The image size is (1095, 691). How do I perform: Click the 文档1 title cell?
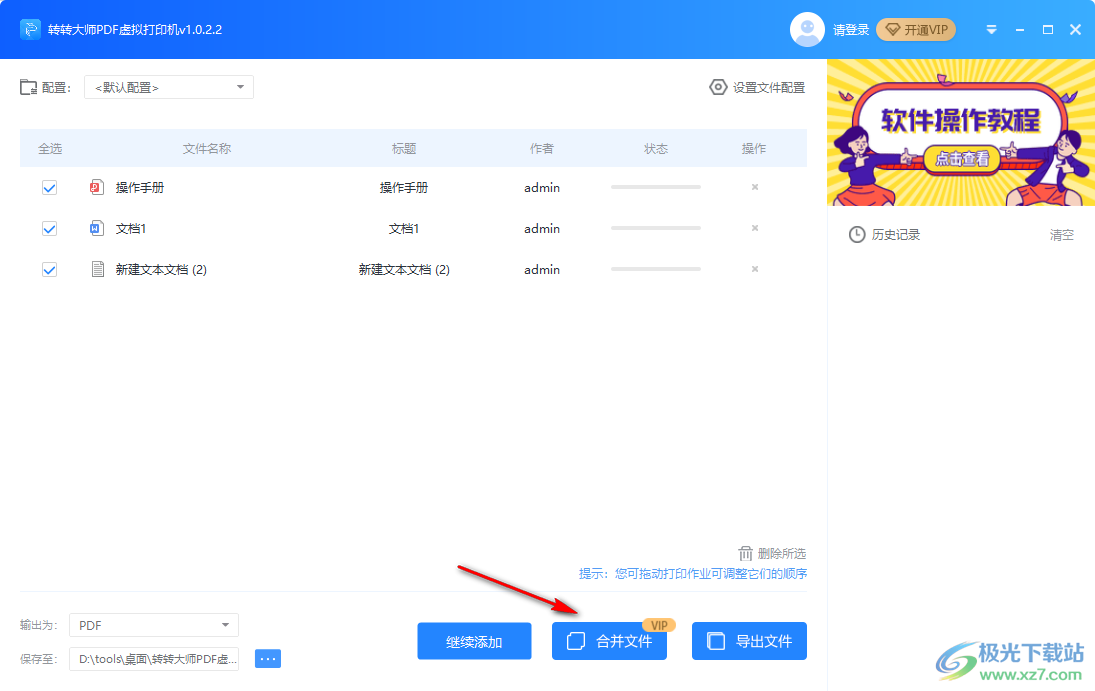(404, 228)
